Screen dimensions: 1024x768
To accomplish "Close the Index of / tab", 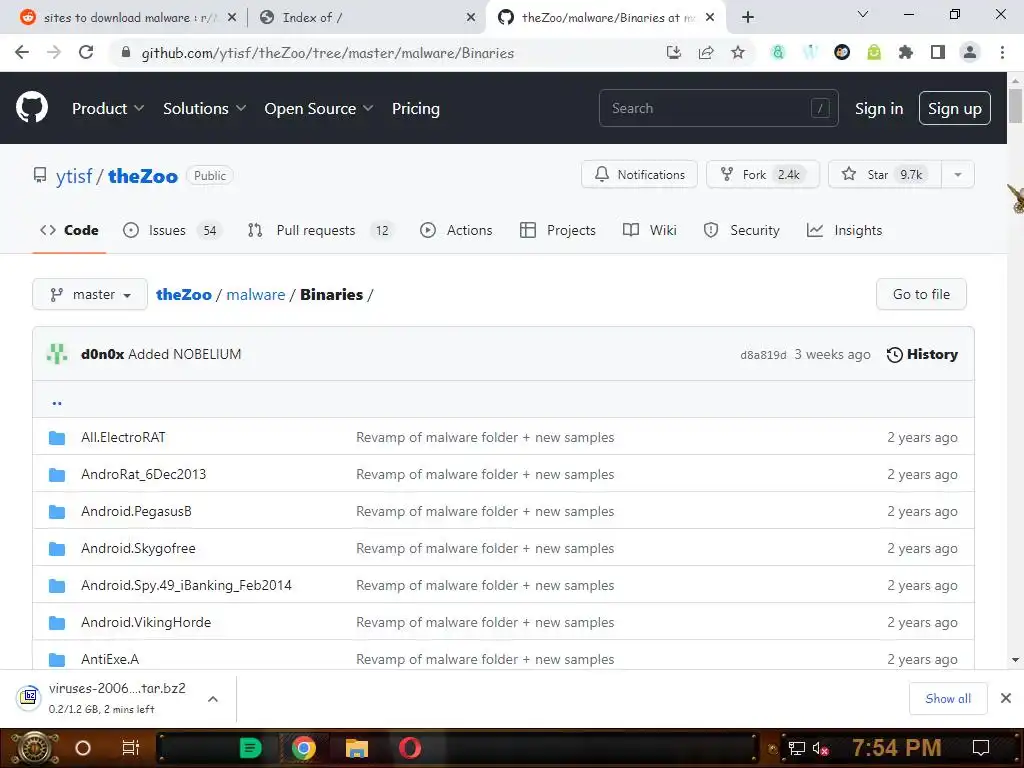I will click(x=471, y=18).
